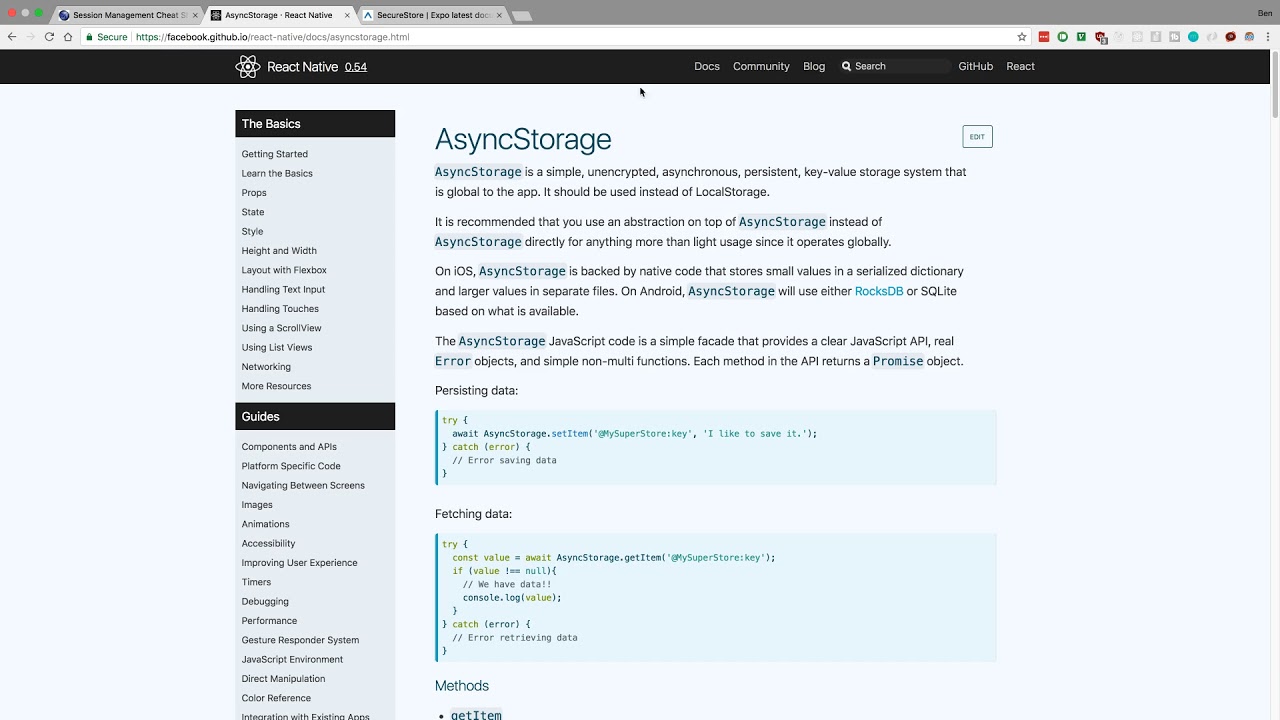The width and height of the screenshot is (1280, 720).
Task: Open the Style sidebar link
Action: [252, 231]
